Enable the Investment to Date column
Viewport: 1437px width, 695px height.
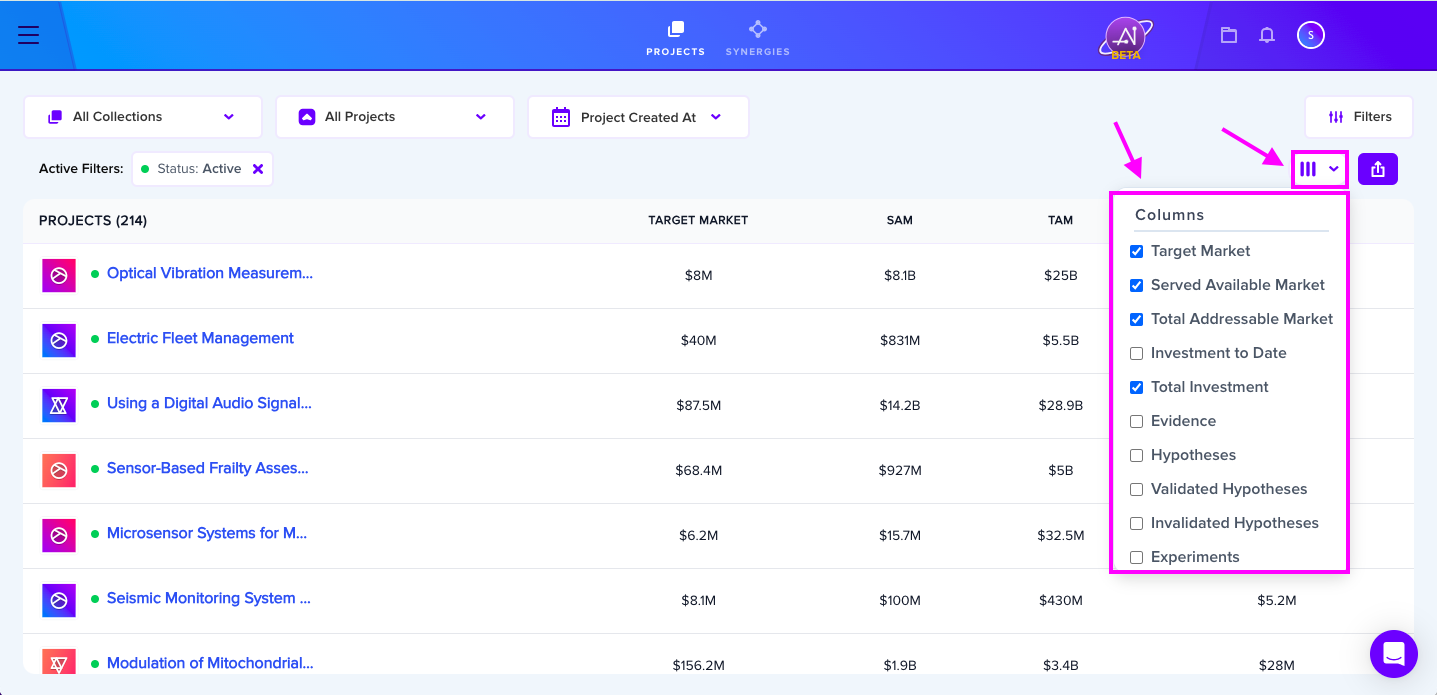click(x=1136, y=353)
